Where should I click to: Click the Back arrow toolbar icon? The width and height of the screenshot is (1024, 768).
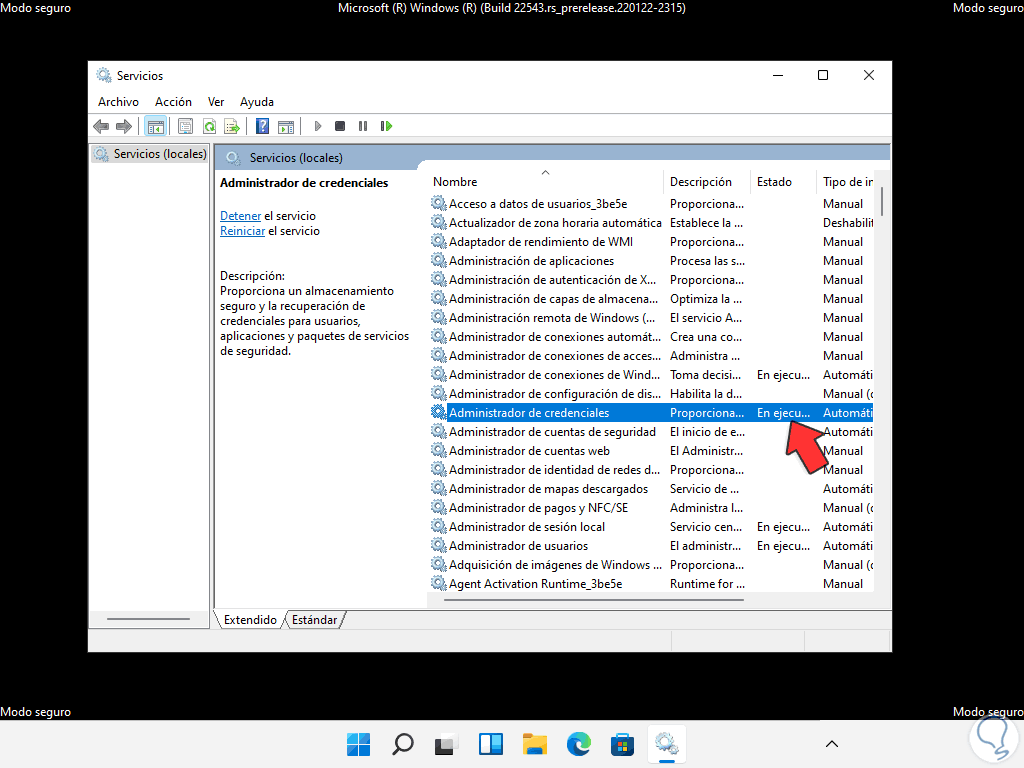pyautogui.click(x=101, y=126)
